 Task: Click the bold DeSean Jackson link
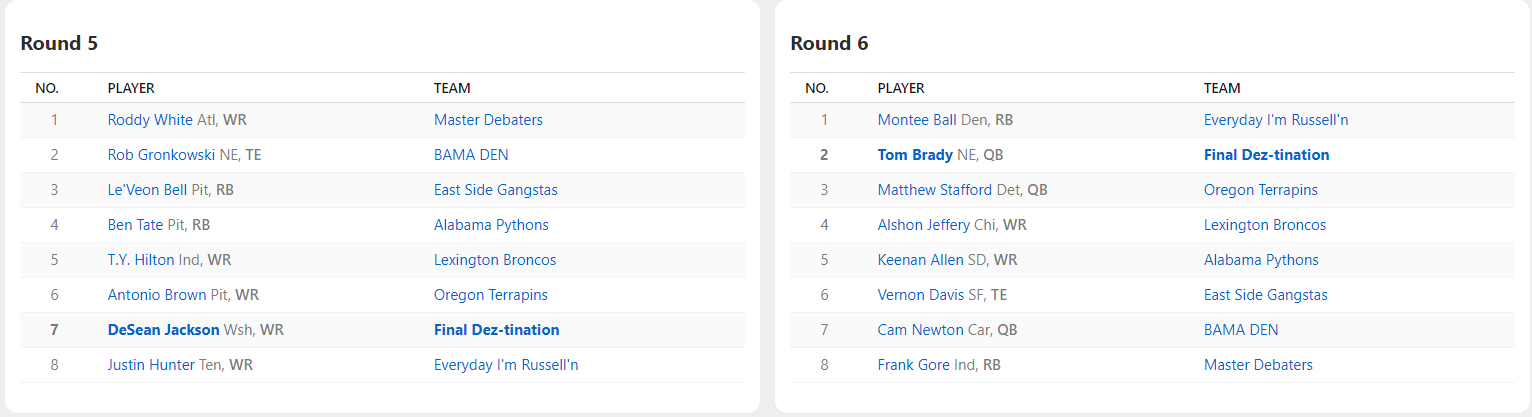click(x=163, y=330)
